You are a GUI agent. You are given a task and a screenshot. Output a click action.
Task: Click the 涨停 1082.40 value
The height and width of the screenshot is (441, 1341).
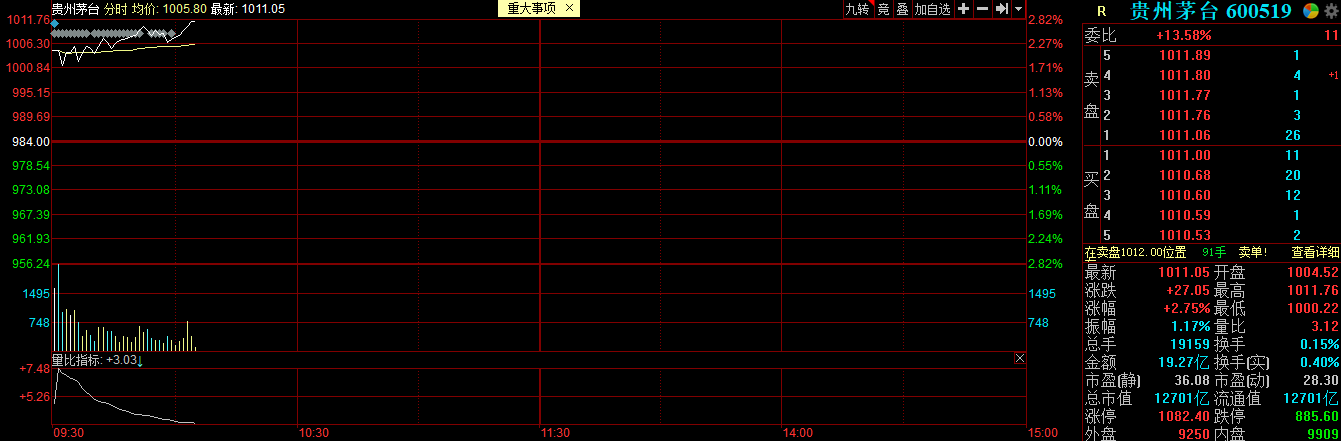[1184, 416]
